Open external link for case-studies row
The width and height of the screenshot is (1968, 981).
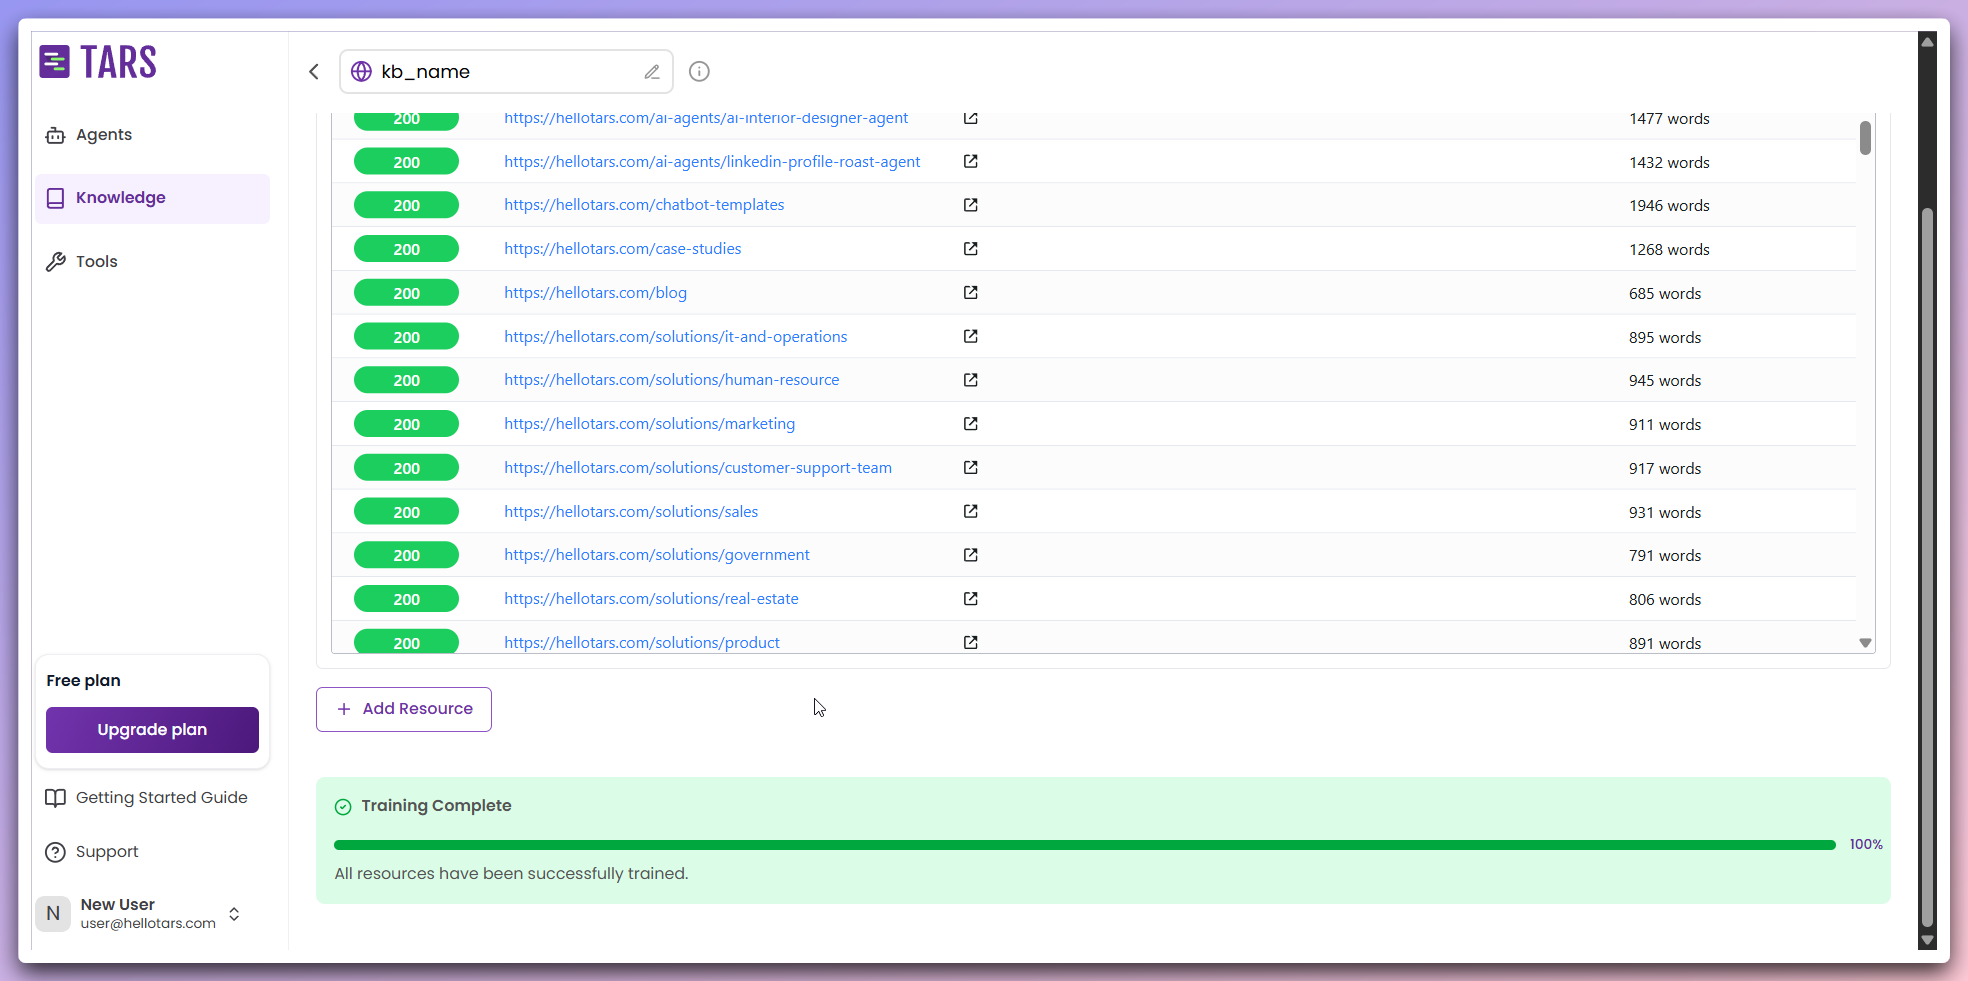pos(970,249)
